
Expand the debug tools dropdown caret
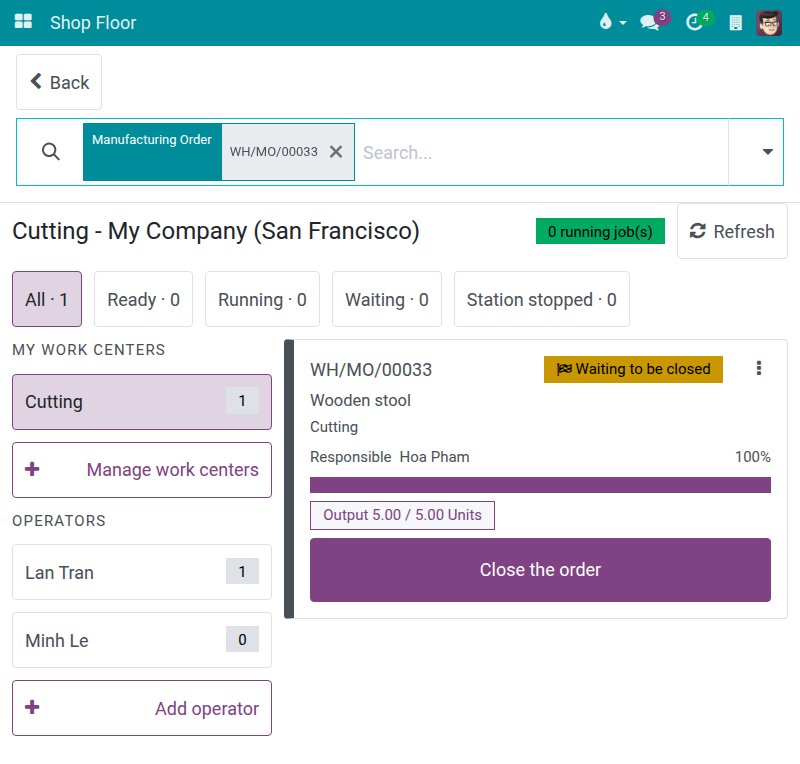(622, 23)
